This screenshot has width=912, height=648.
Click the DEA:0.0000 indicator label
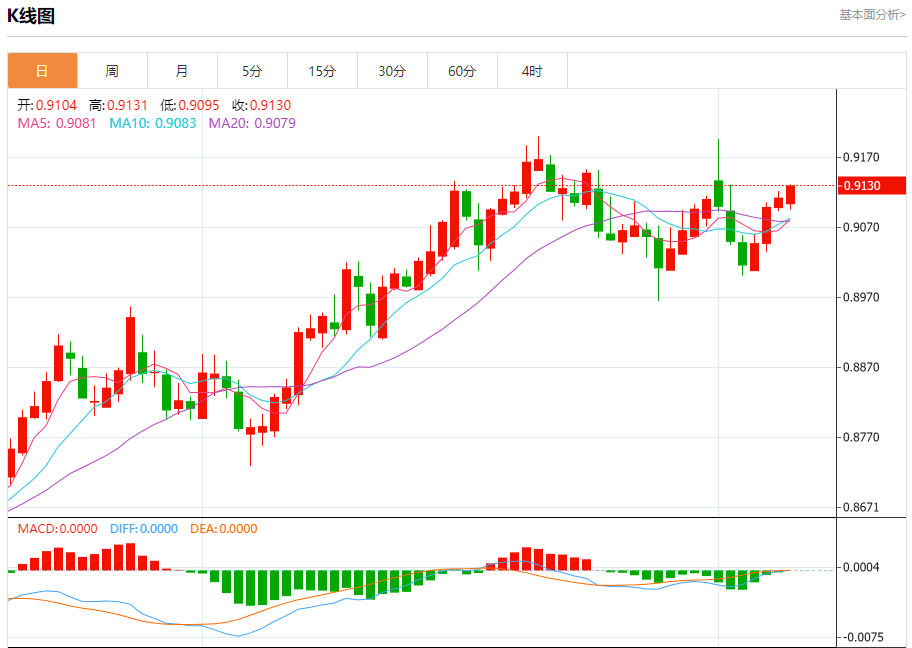click(x=223, y=529)
